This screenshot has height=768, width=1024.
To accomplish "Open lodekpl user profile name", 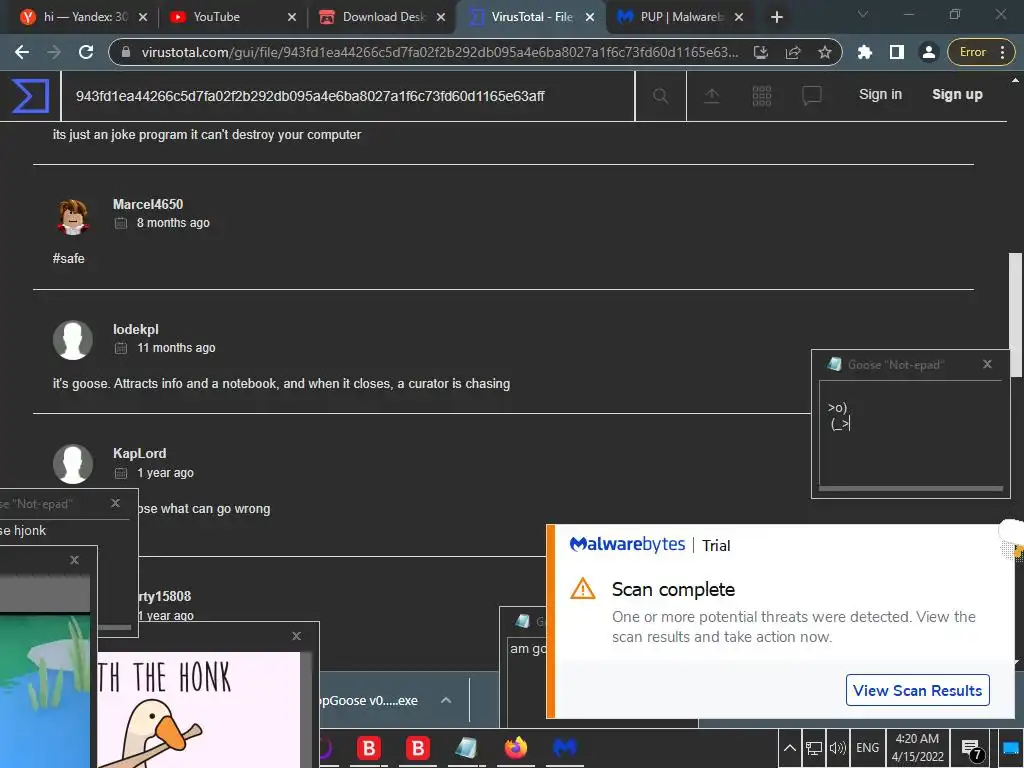I will coord(136,330).
